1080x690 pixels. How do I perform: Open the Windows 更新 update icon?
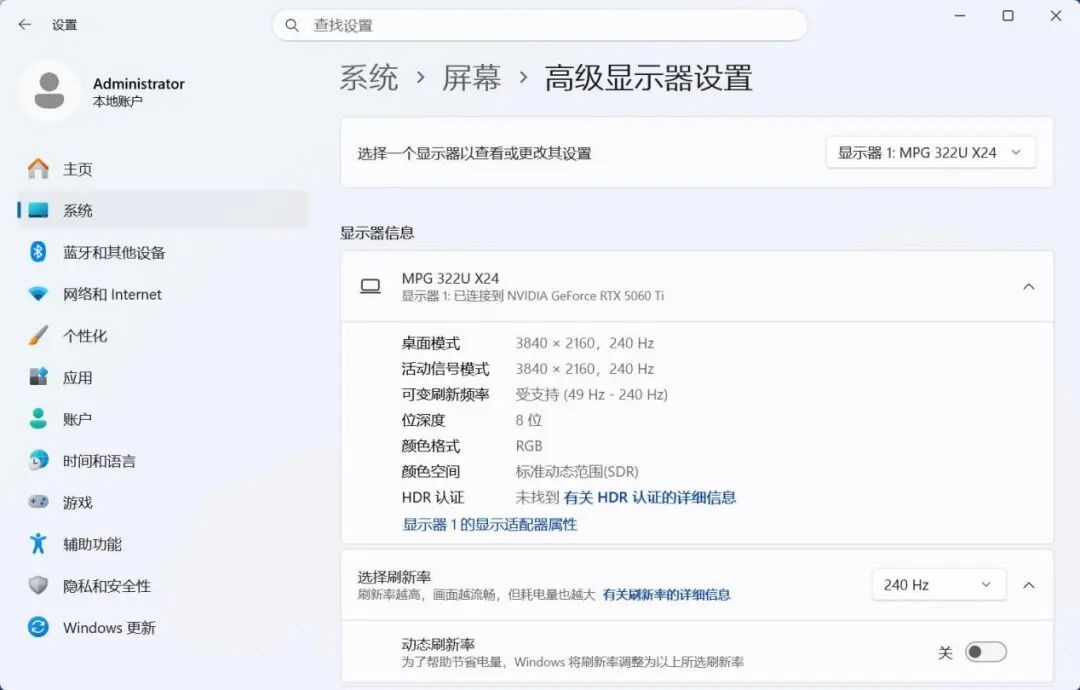point(39,627)
